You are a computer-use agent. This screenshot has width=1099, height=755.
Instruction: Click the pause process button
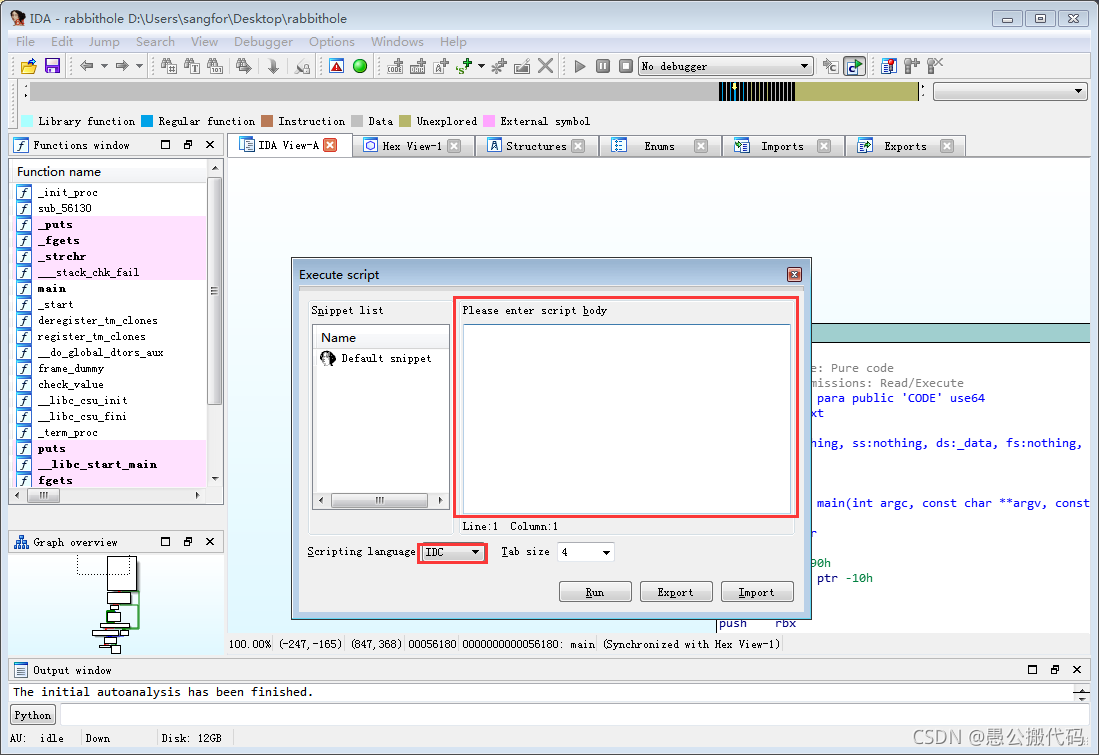coord(603,67)
